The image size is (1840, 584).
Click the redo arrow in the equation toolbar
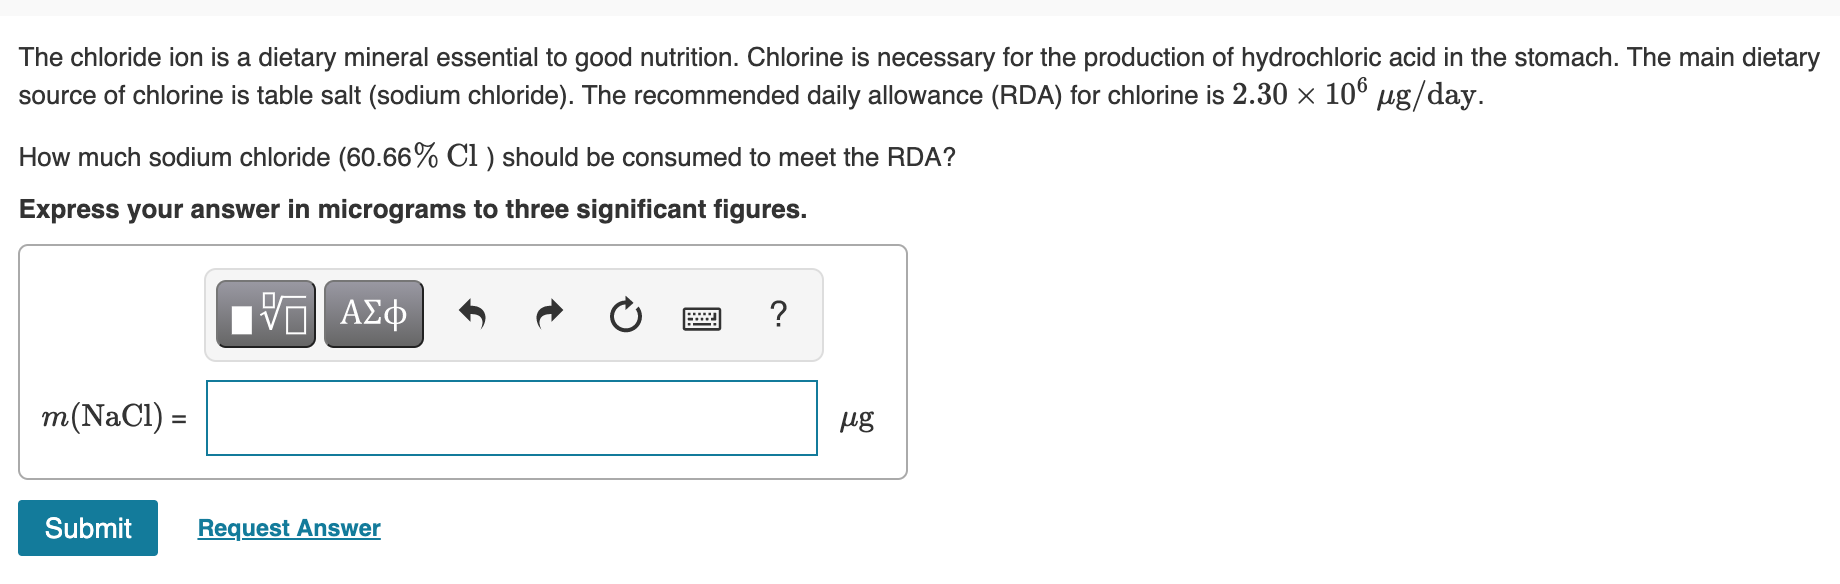[x=548, y=313]
